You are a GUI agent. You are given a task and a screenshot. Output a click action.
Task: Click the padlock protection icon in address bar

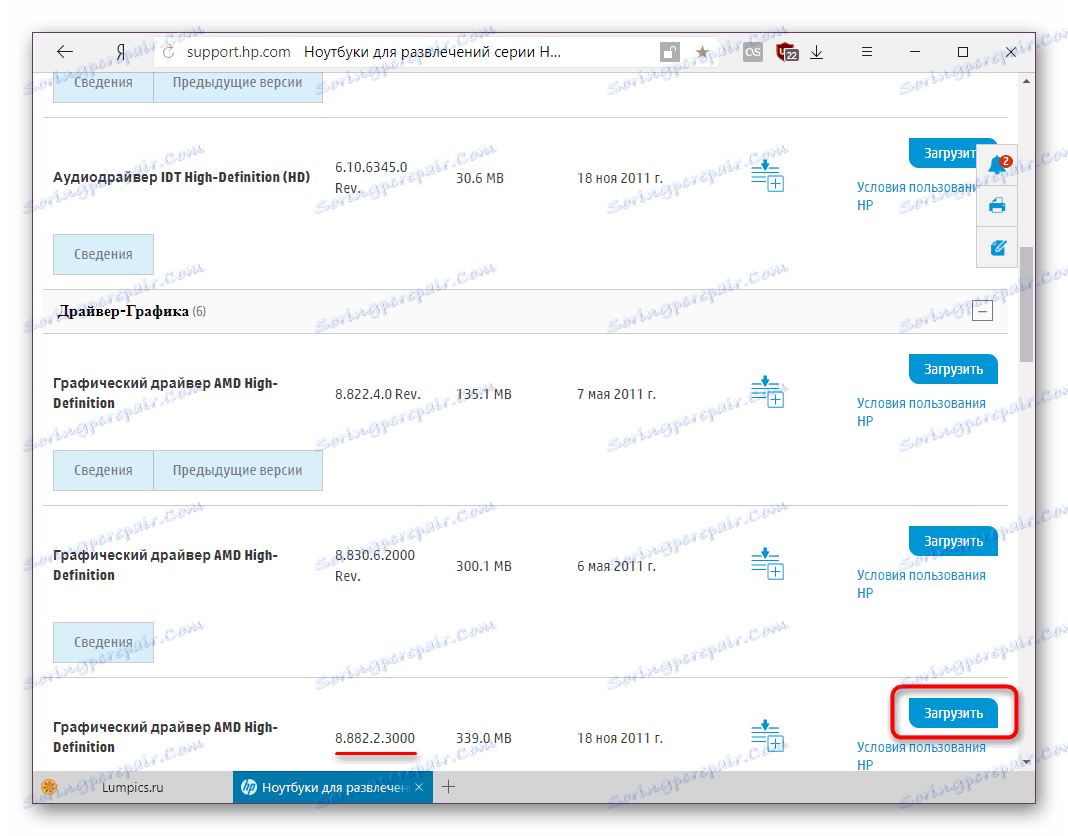tap(670, 52)
